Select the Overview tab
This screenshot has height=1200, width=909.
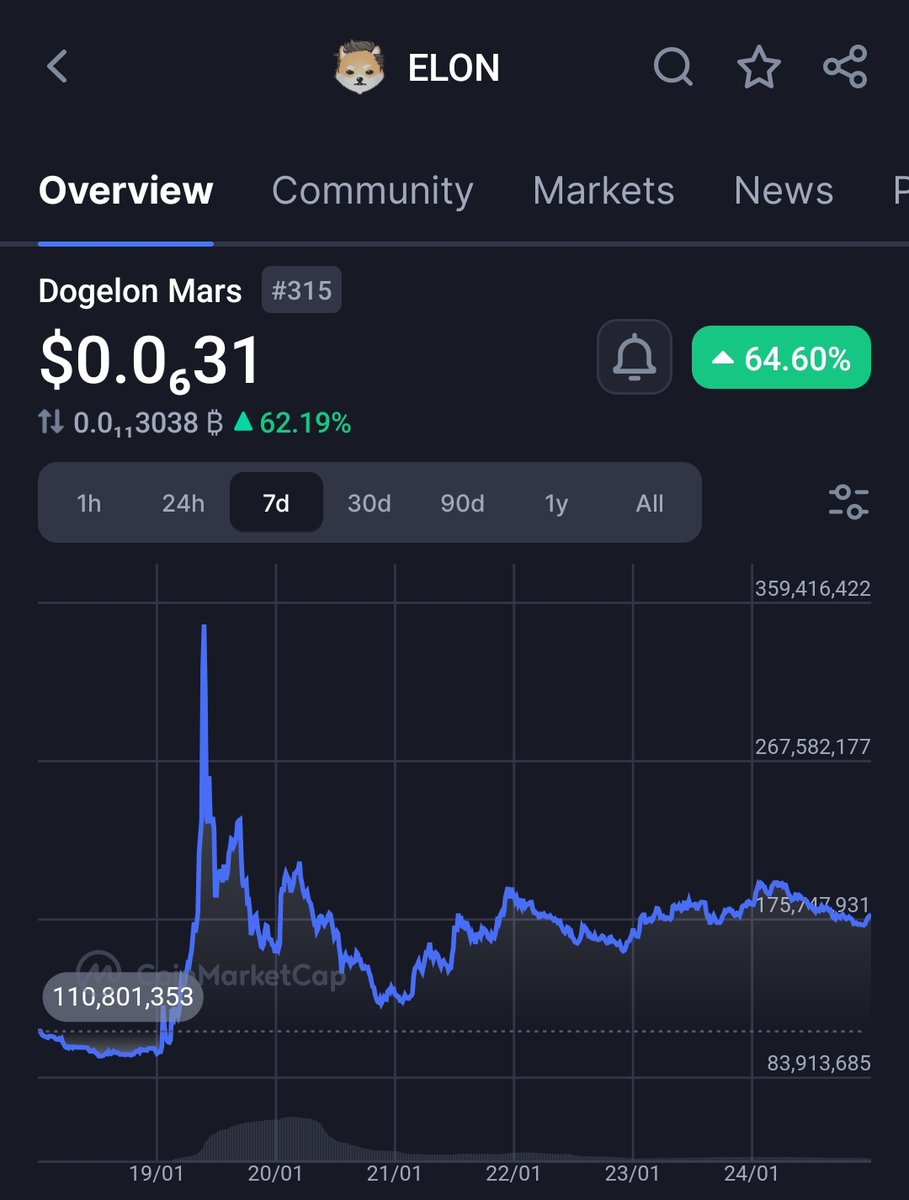click(126, 190)
